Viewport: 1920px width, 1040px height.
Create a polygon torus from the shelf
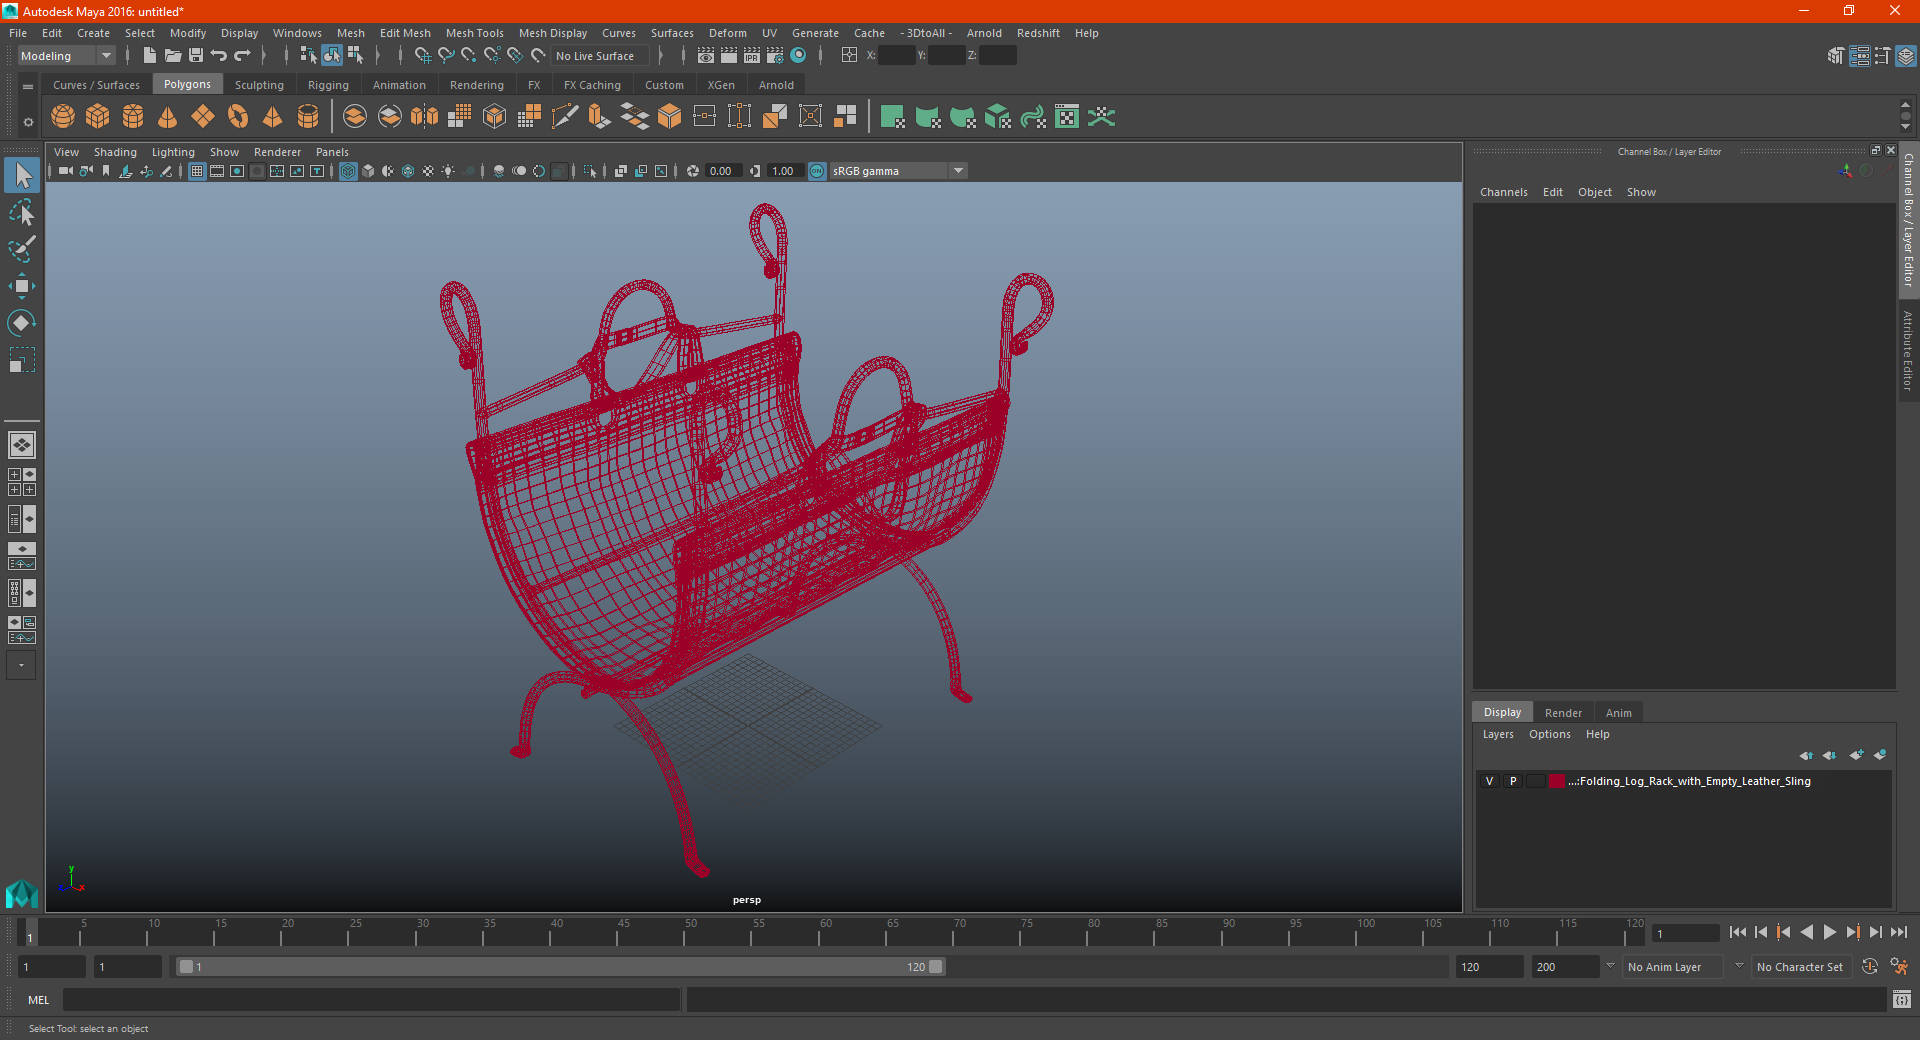(238, 117)
